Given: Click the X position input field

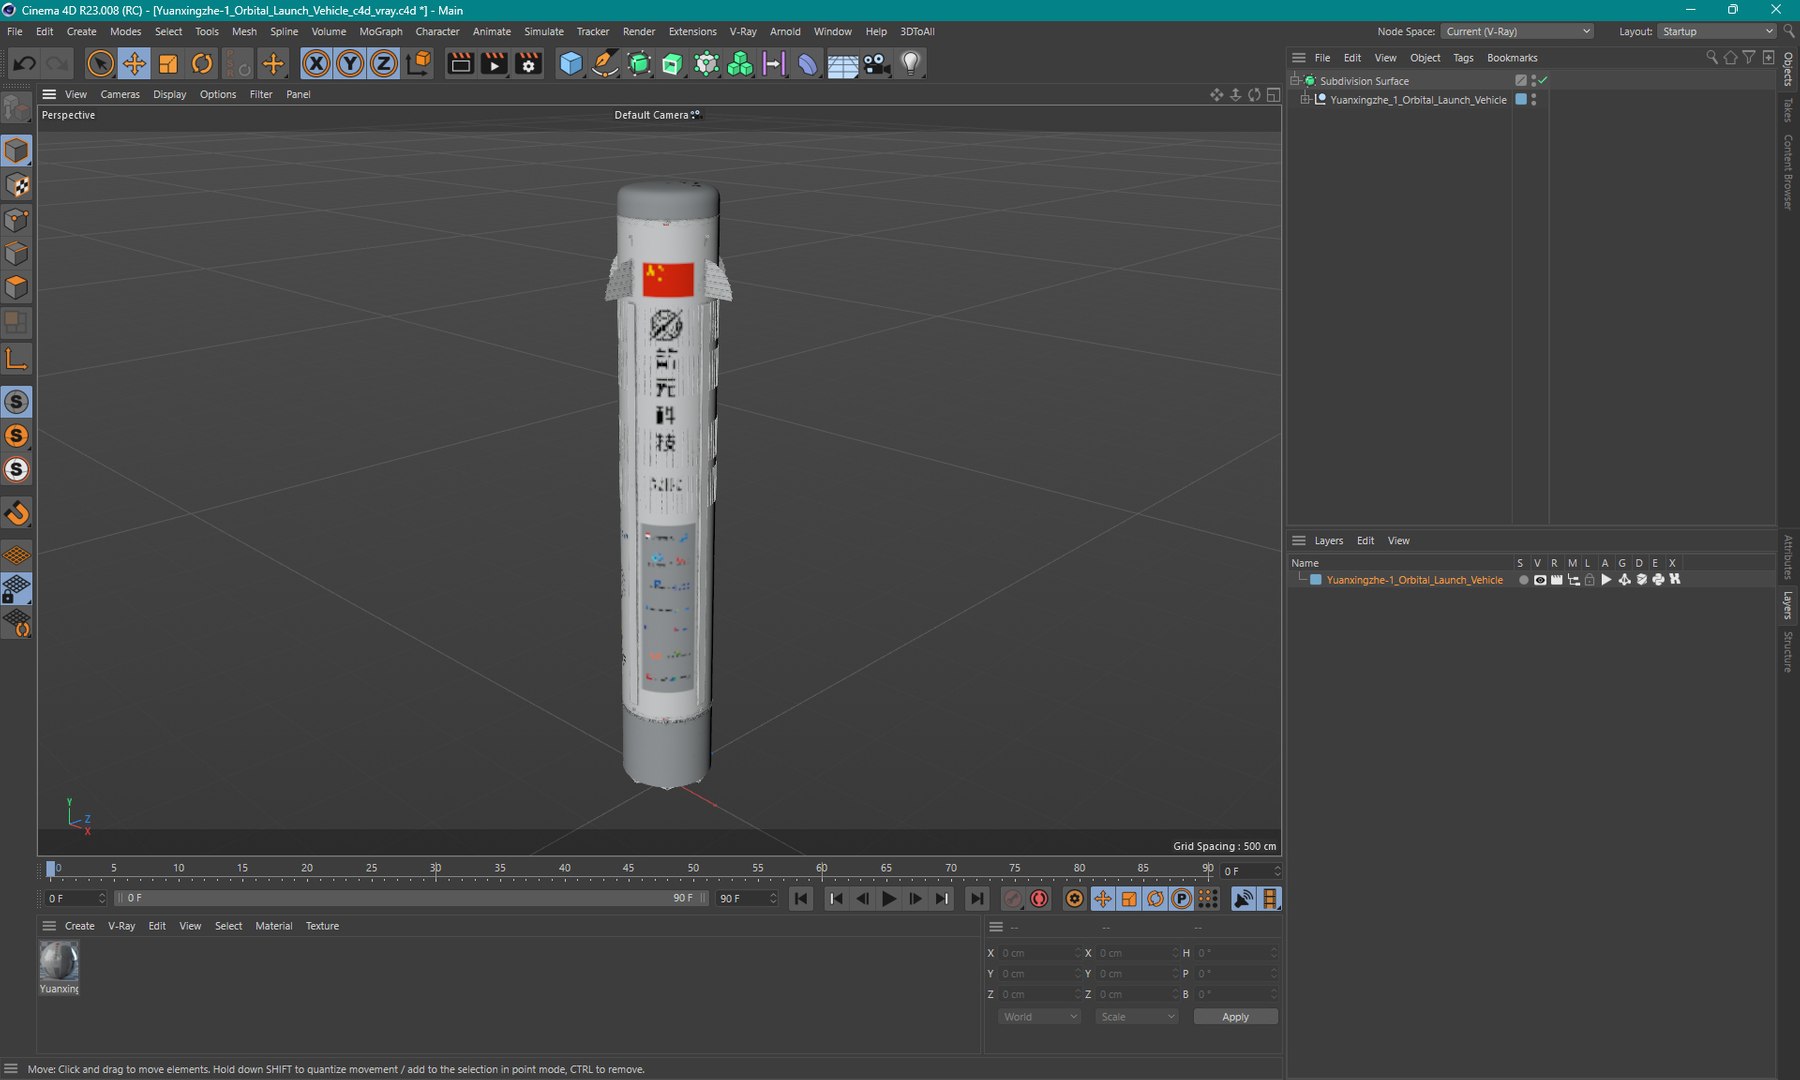Looking at the screenshot, I should click(x=1039, y=953).
